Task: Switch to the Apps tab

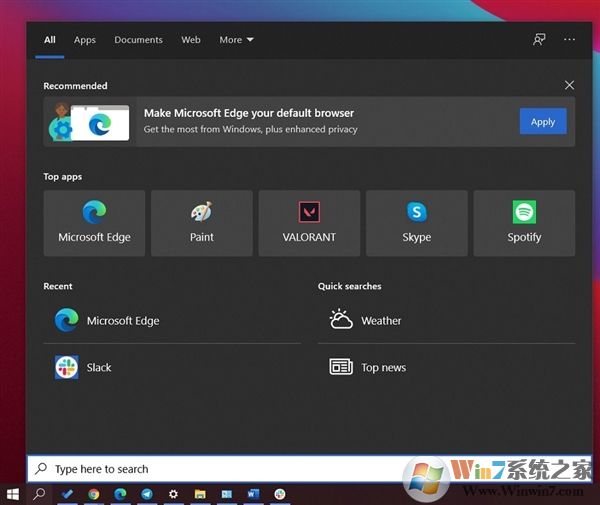Action: 85,40
